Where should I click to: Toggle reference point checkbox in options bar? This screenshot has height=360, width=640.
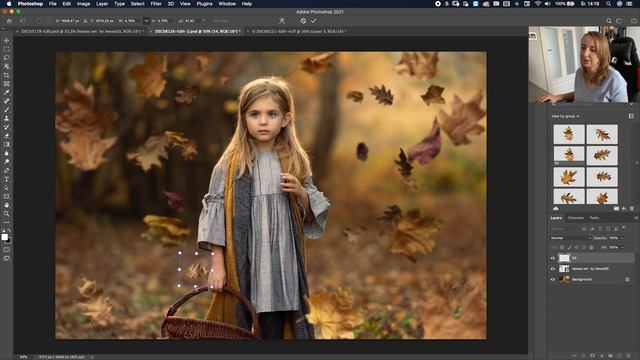pos(39,21)
